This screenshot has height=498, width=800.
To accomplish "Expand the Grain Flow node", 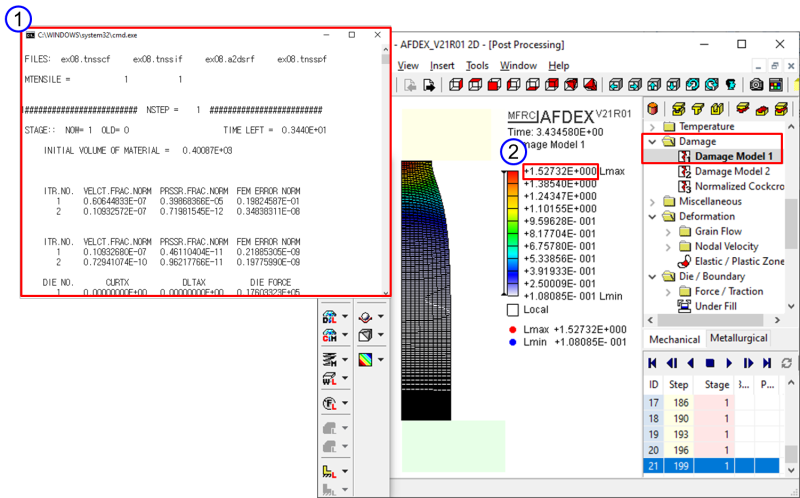I will coord(670,231).
